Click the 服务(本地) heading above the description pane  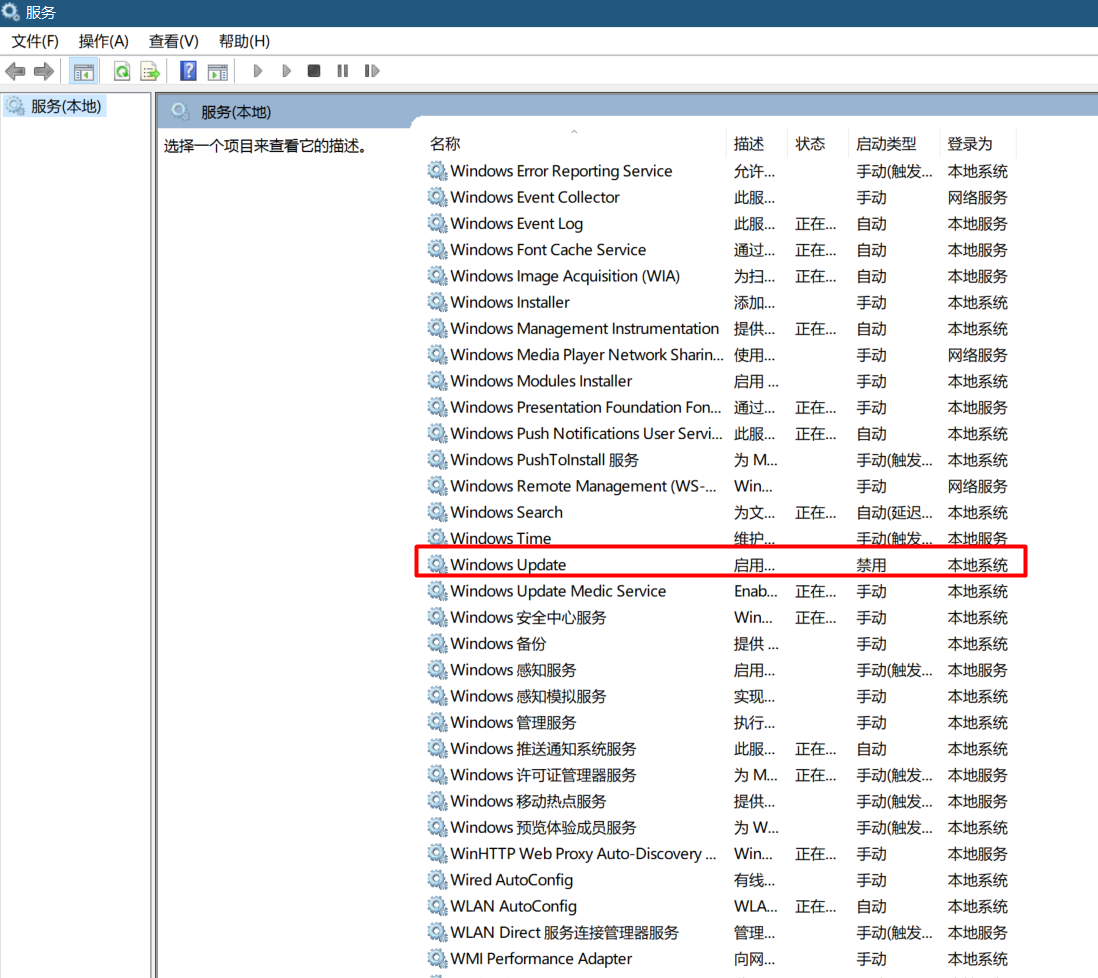(236, 112)
